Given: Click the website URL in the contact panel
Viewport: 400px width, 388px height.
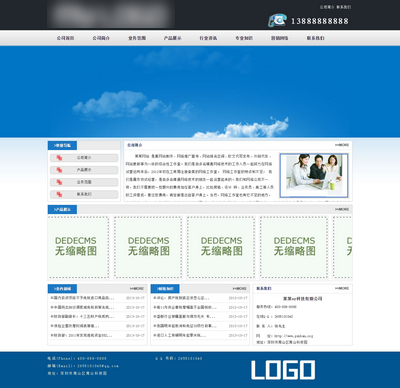Looking at the screenshot, I should point(294,336).
